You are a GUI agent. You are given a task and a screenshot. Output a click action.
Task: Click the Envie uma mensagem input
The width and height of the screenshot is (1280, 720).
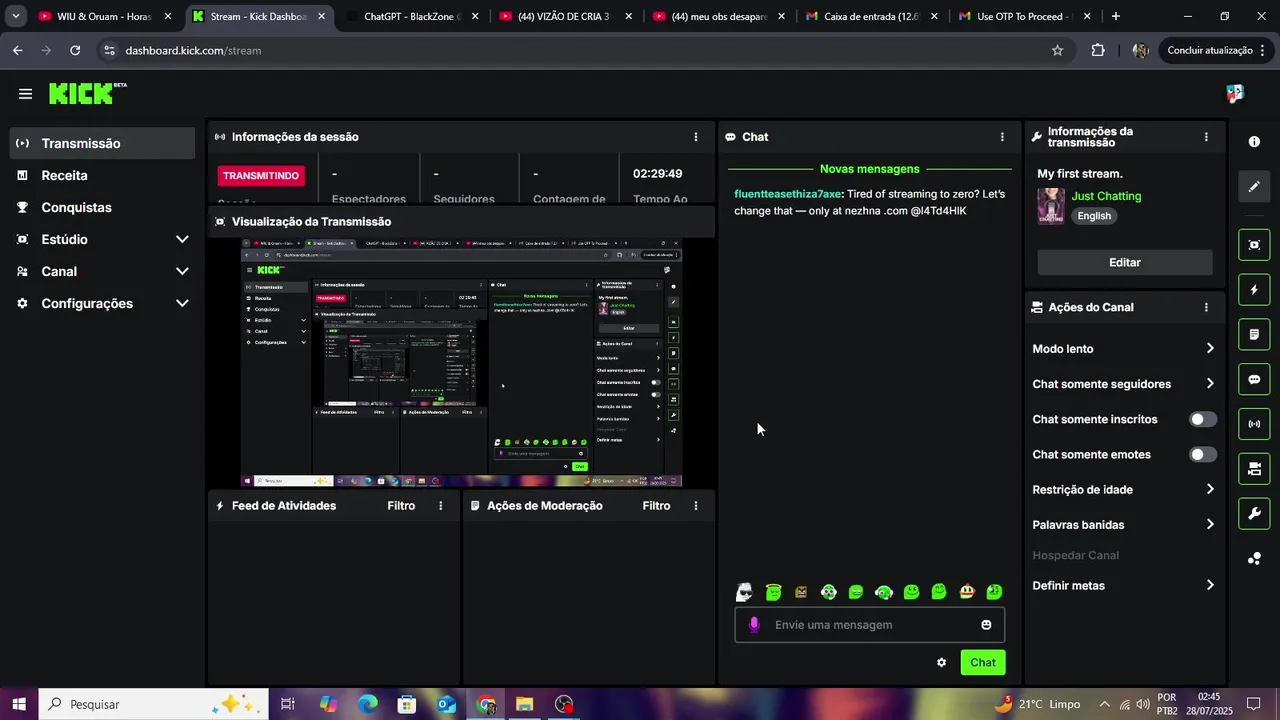click(x=870, y=625)
